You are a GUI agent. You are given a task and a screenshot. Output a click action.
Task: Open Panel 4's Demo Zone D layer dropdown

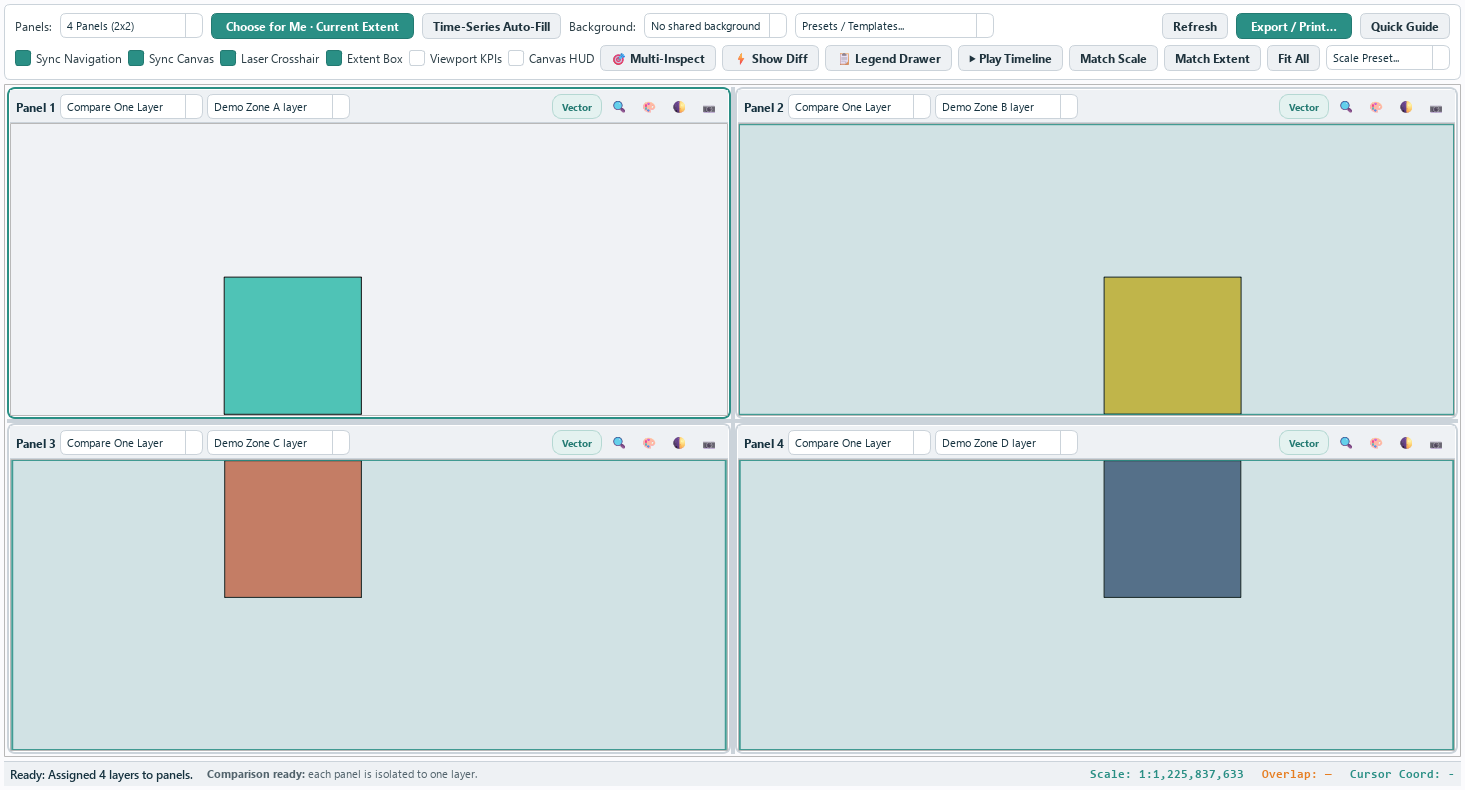1006,443
